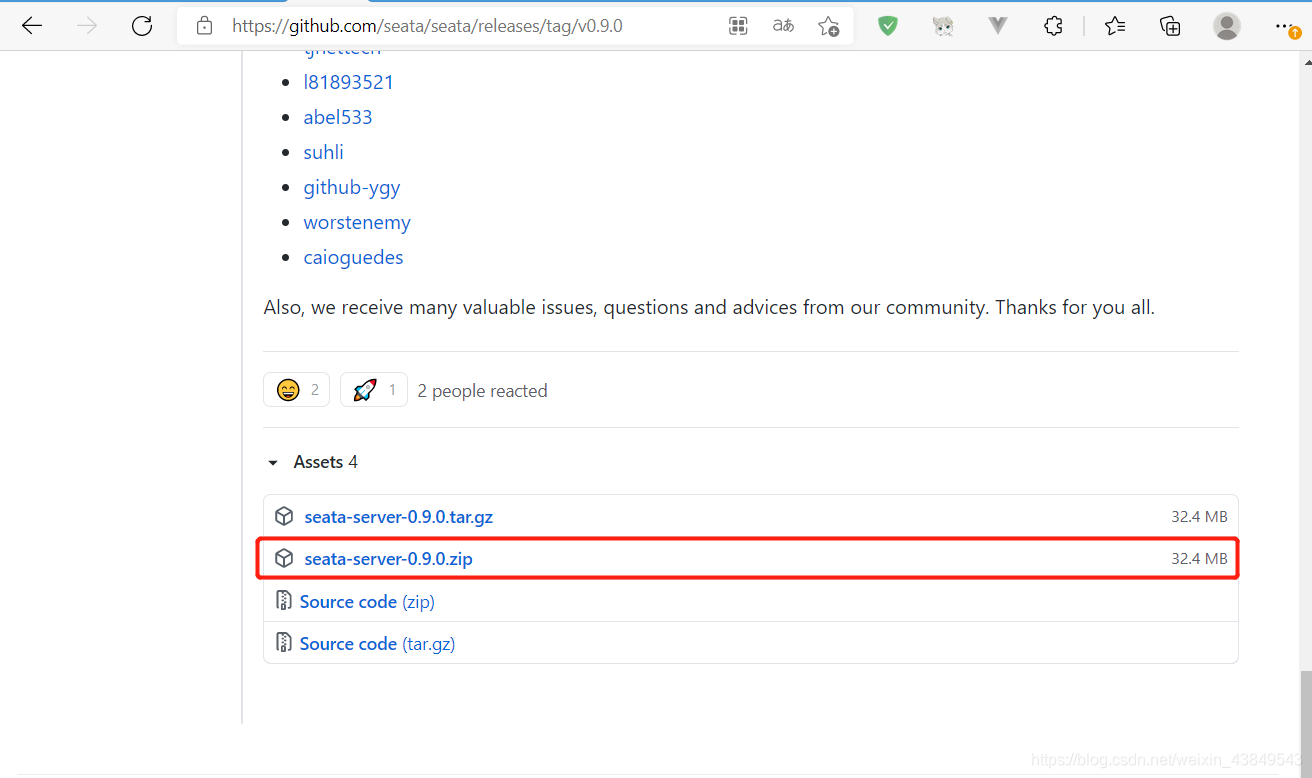The height and width of the screenshot is (778, 1312).
Task: Collapse the Assets section triangle
Action: tap(272, 463)
